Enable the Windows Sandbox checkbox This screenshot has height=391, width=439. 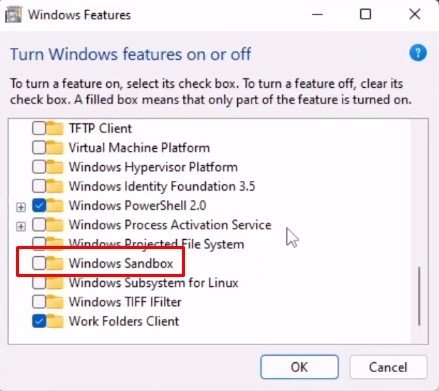point(39,263)
